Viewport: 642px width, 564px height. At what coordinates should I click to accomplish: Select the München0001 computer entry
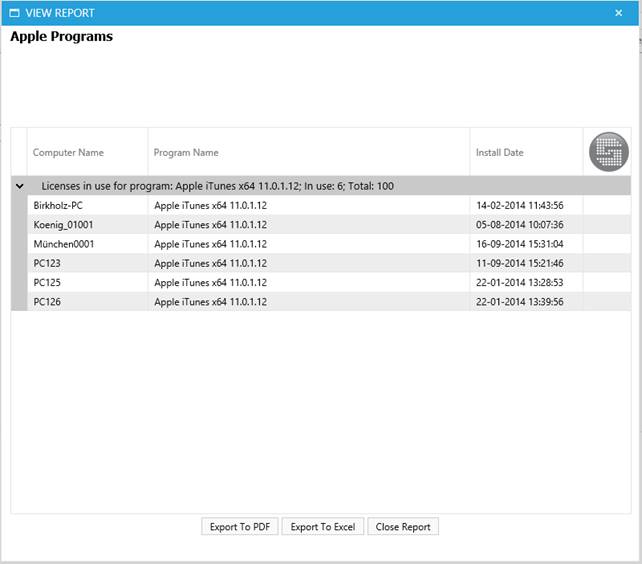coord(64,244)
